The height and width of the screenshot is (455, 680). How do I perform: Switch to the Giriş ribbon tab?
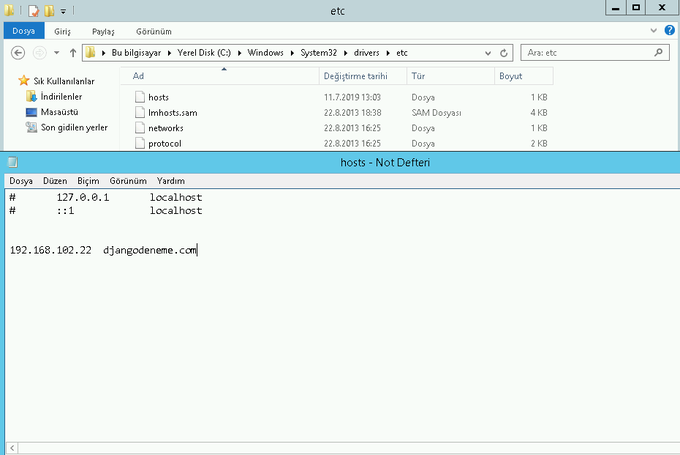point(62,31)
